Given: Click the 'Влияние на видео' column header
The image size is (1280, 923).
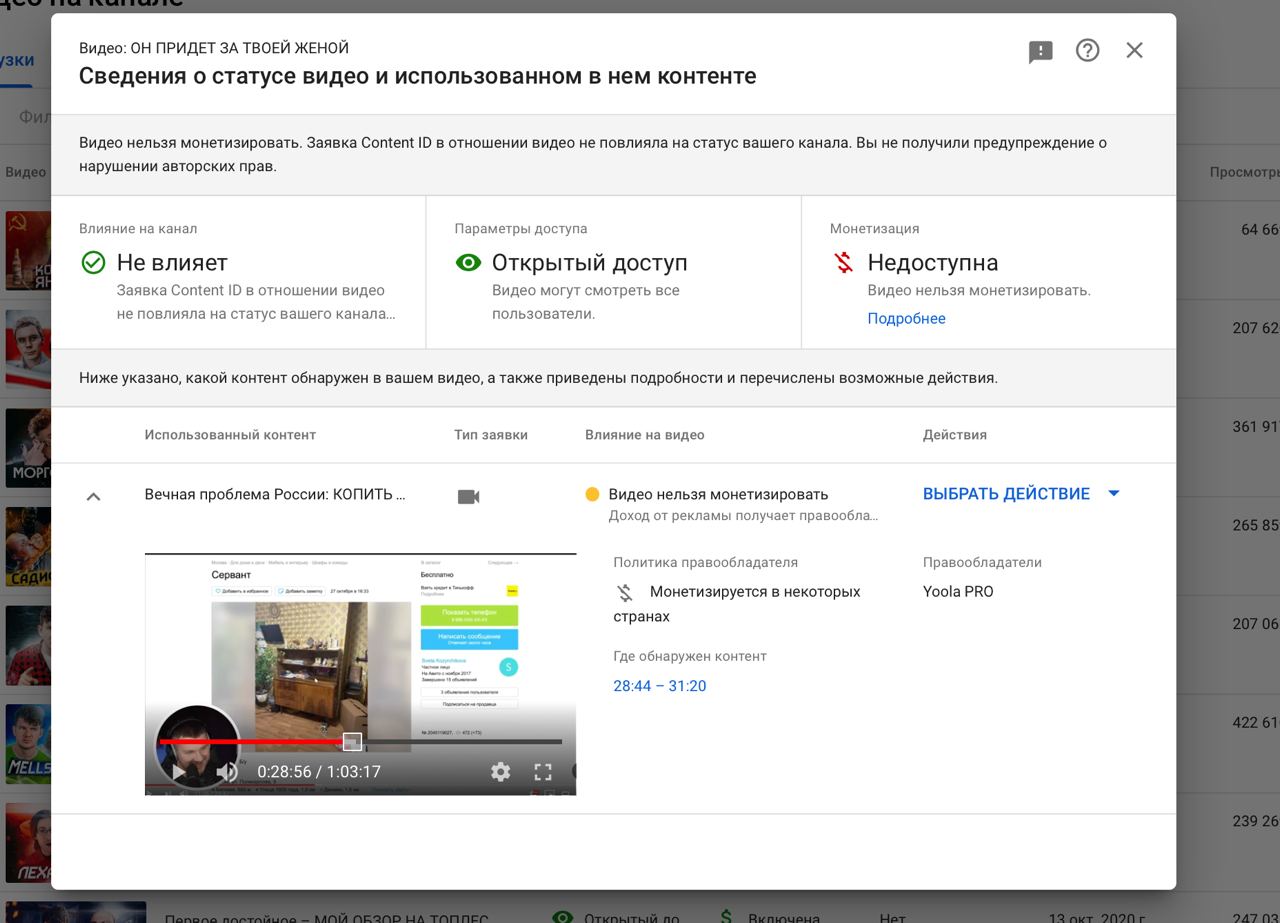Looking at the screenshot, I should click(x=645, y=435).
